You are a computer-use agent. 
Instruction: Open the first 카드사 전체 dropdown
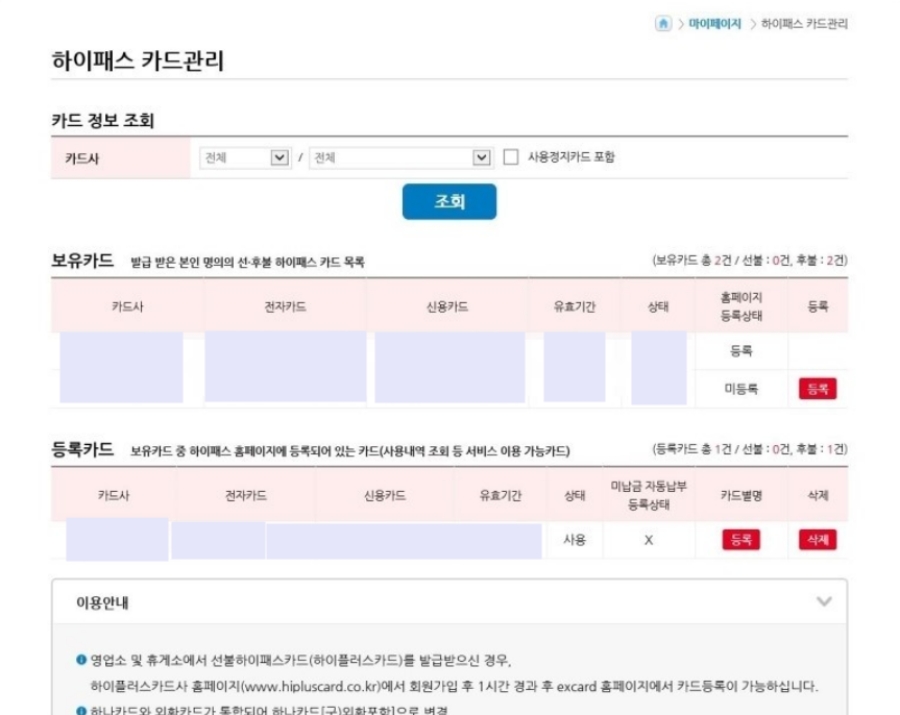245,158
